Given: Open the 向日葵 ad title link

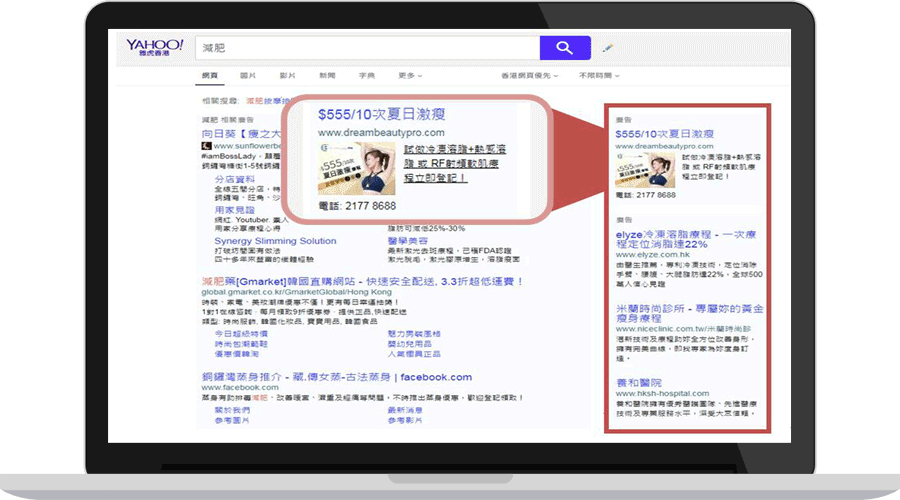Looking at the screenshot, I should click(241, 134).
